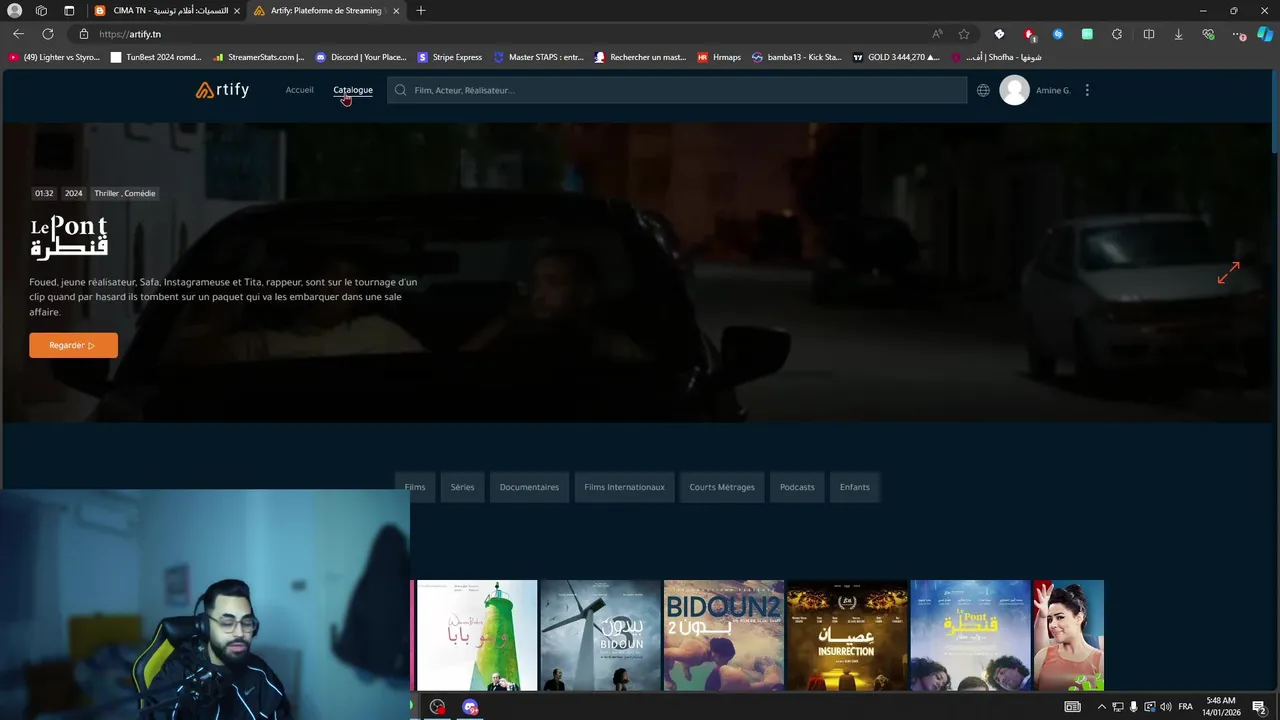Click the artify.tn address bar

click(500, 34)
